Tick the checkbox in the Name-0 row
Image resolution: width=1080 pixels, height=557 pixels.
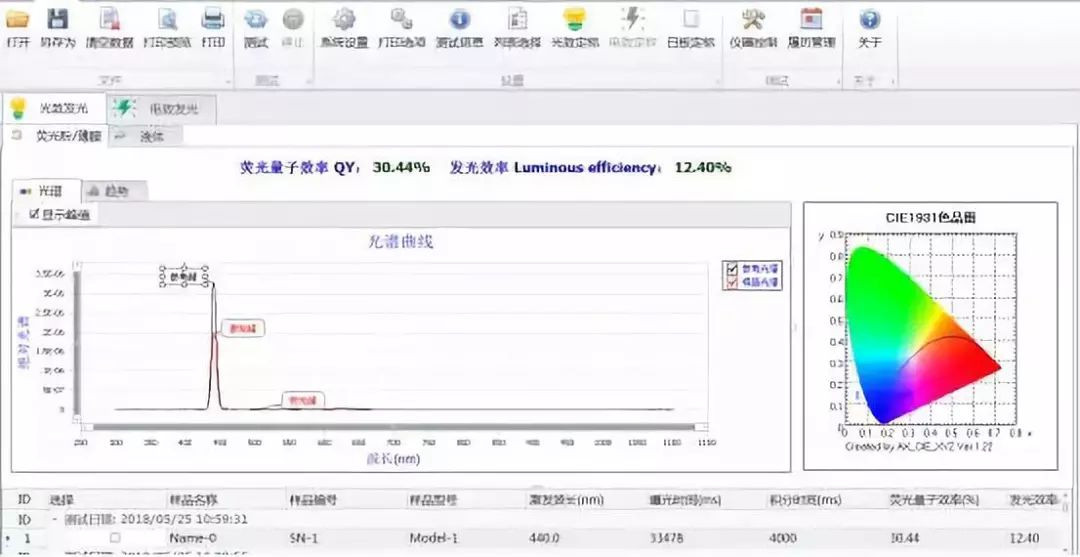(x=116, y=536)
